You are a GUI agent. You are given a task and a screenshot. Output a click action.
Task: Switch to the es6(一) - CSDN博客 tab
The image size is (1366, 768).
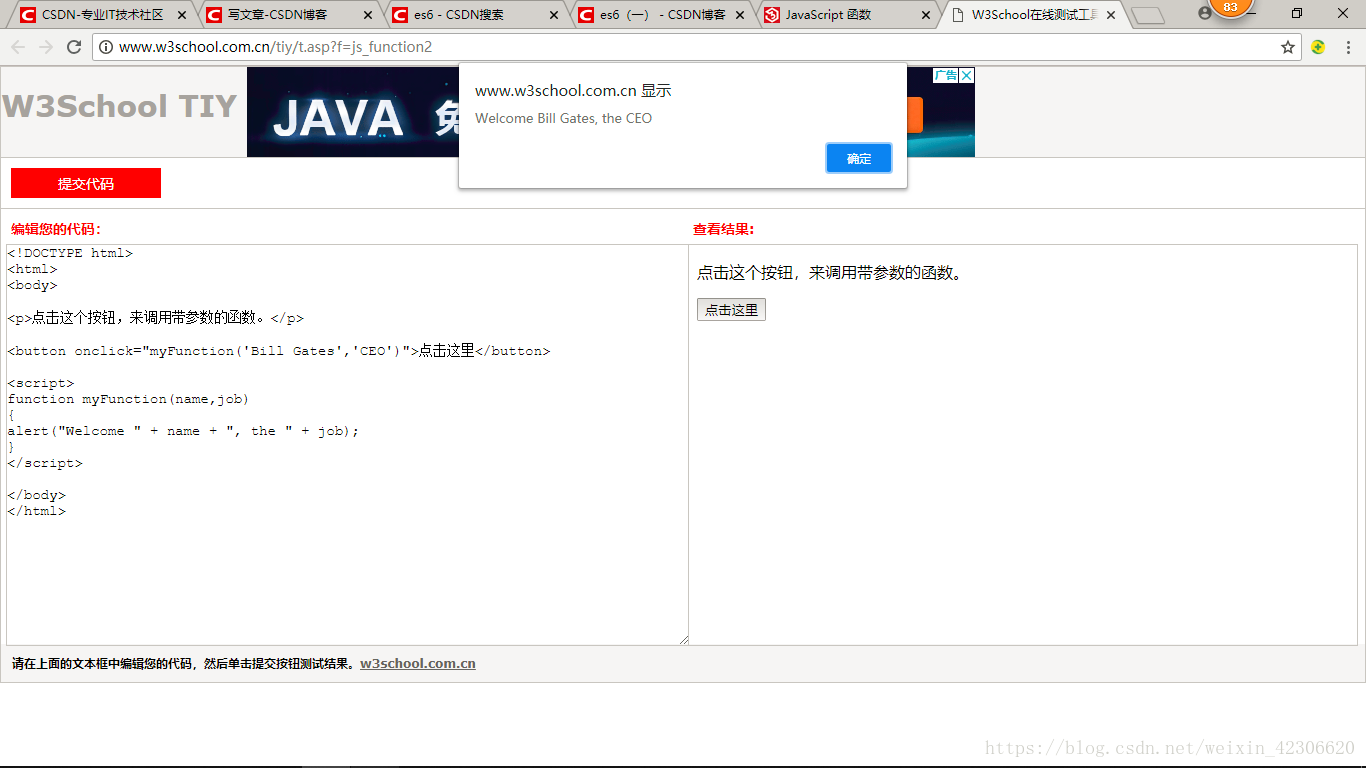(663, 15)
